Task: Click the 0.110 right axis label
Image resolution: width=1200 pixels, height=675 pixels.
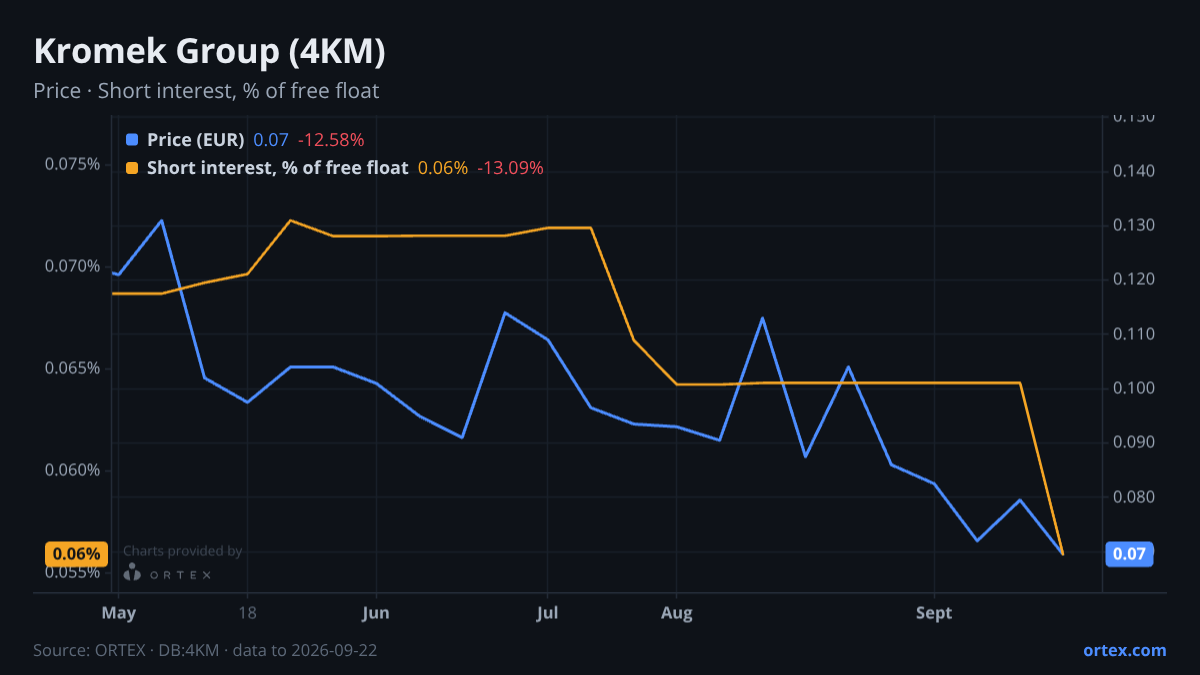Action: click(x=1133, y=334)
